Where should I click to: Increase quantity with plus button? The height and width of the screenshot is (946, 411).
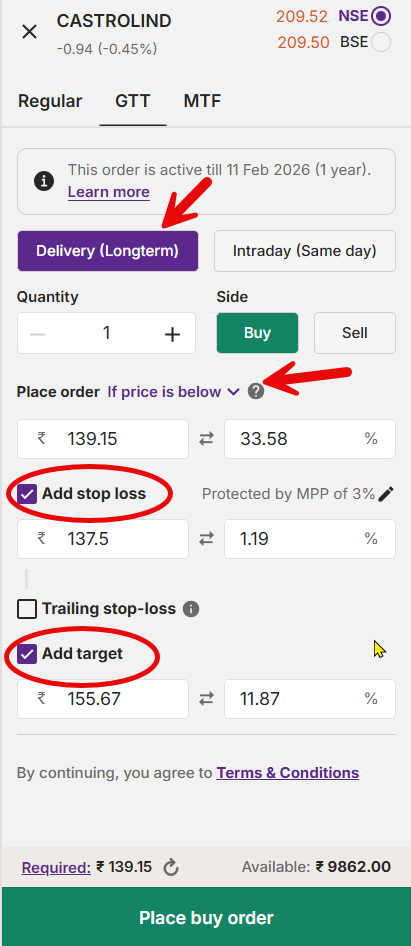pos(173,334)
